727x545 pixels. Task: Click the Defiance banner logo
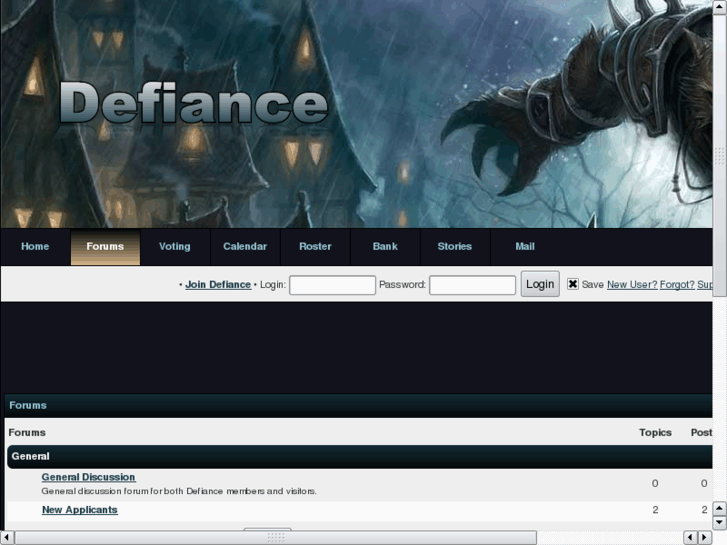tap(194, 103)
